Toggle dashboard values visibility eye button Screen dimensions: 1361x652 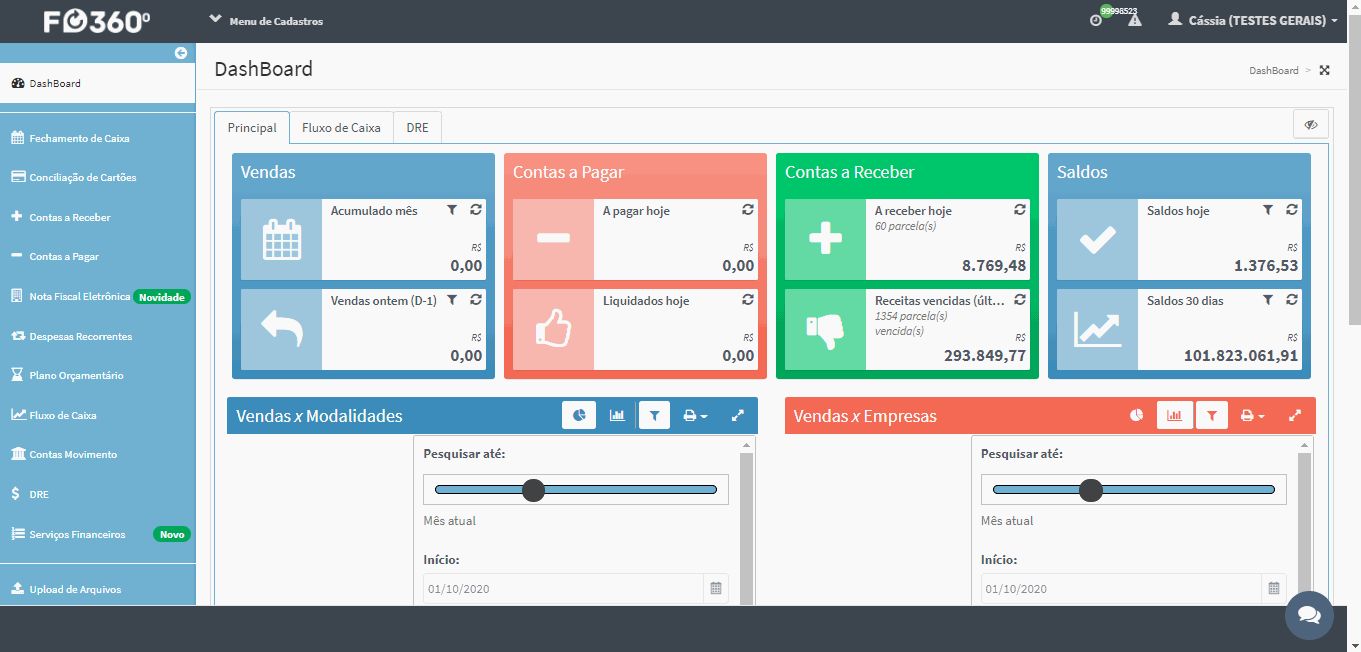tap(1311, 125)
